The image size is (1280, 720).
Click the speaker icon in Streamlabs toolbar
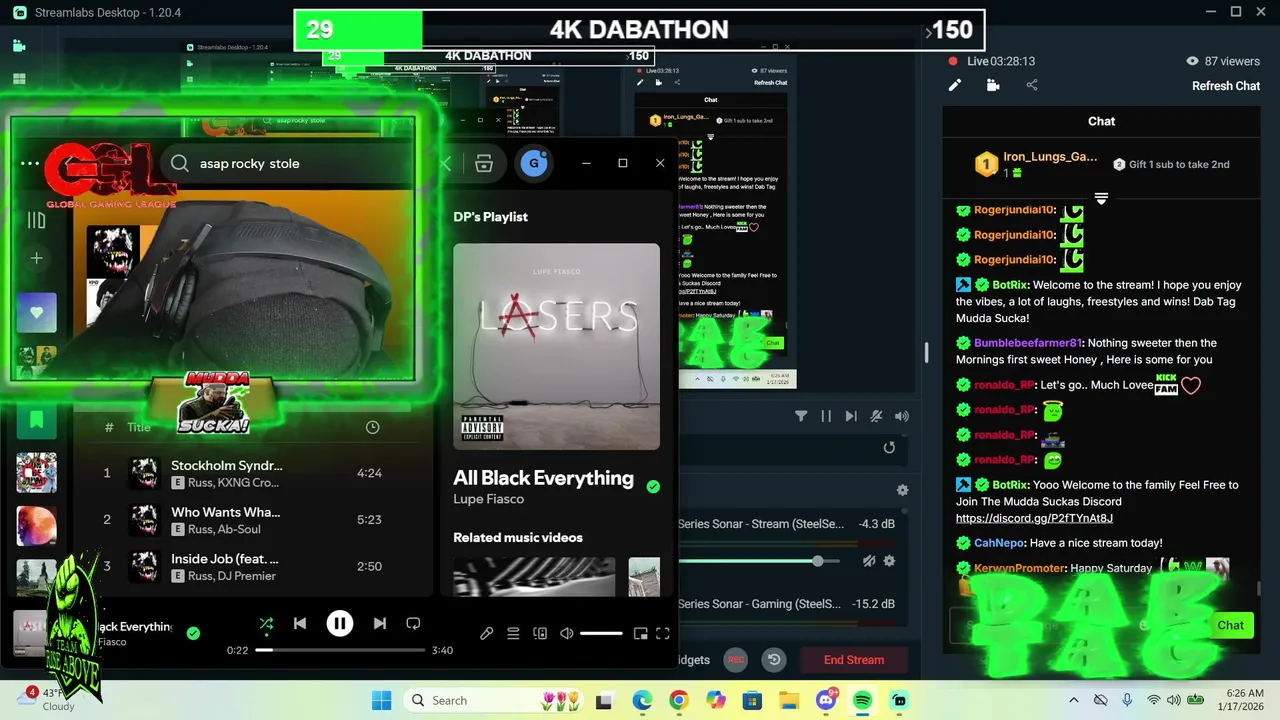pyautogui.click(x=902, y=416)
